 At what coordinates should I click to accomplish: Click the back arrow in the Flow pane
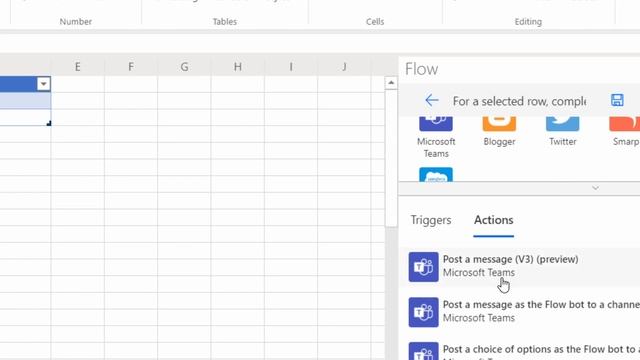(431, 100)
